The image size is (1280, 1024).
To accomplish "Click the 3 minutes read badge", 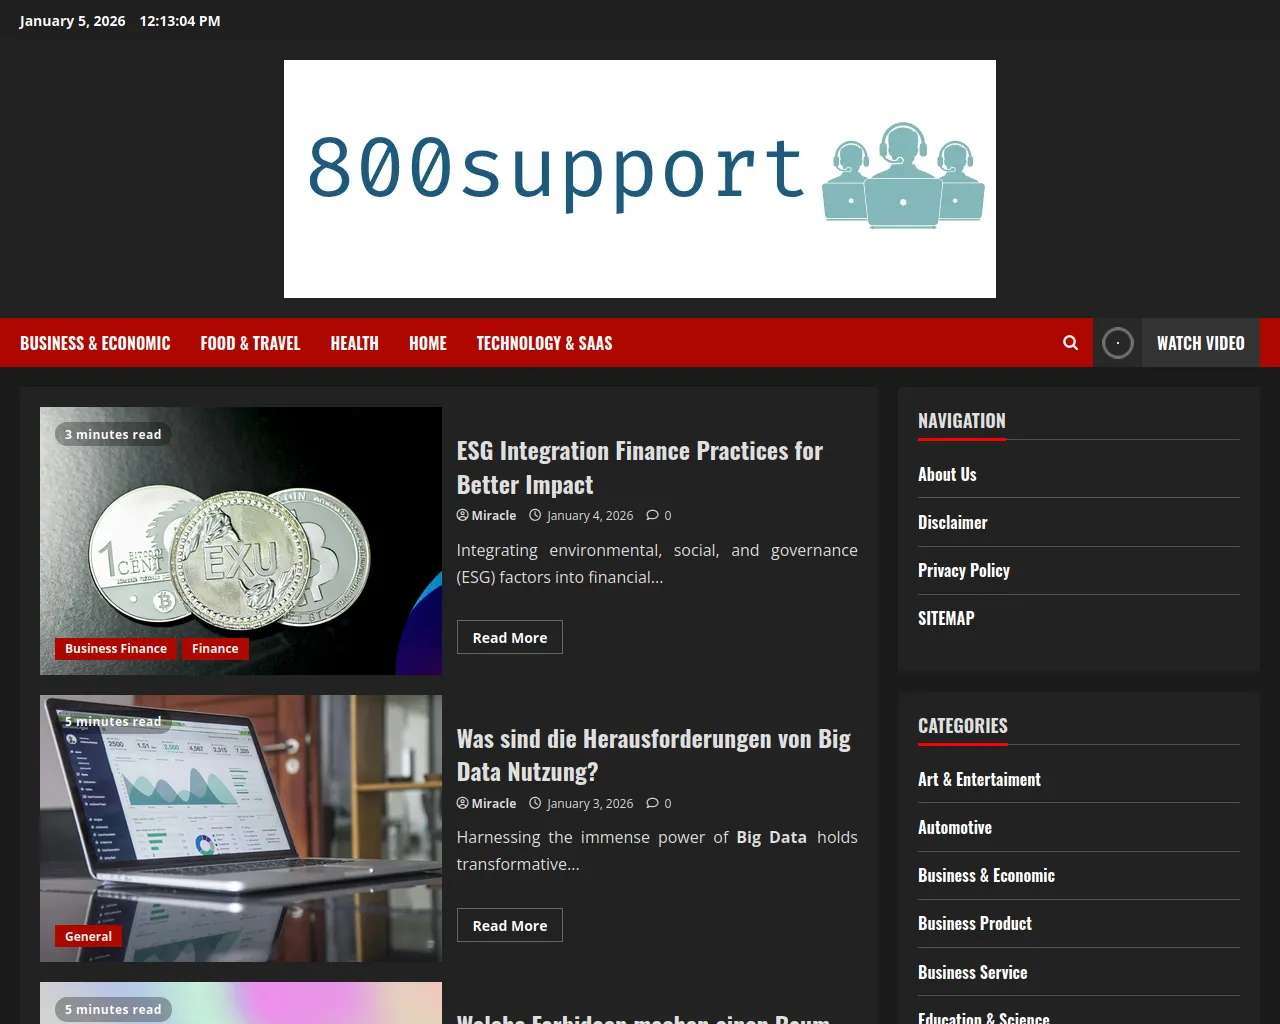I will [113, 434].
